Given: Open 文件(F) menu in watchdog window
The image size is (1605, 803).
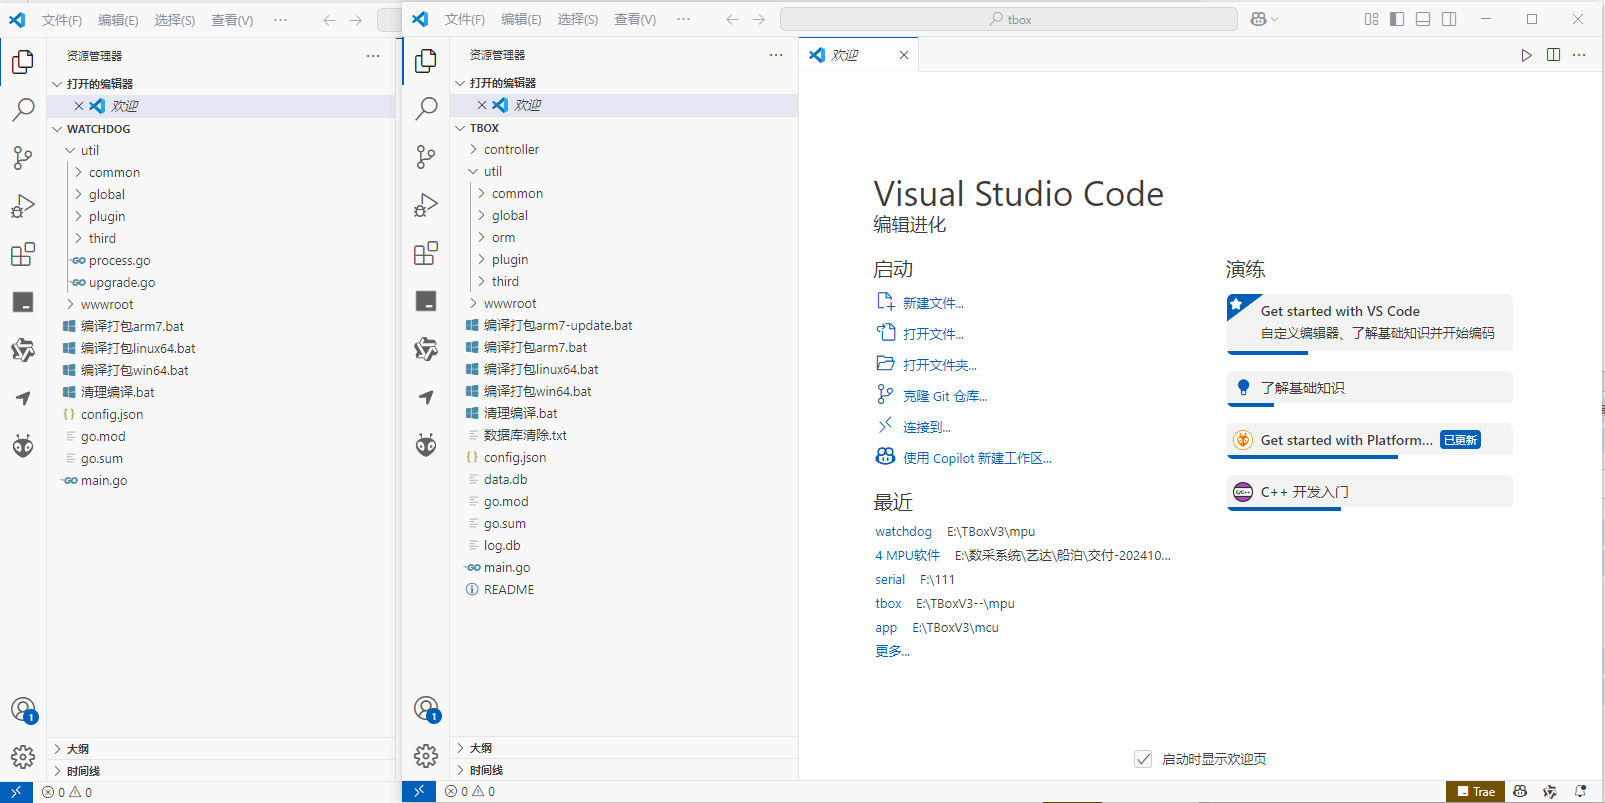Looking at the screenshot, I should tap(62, 20).
